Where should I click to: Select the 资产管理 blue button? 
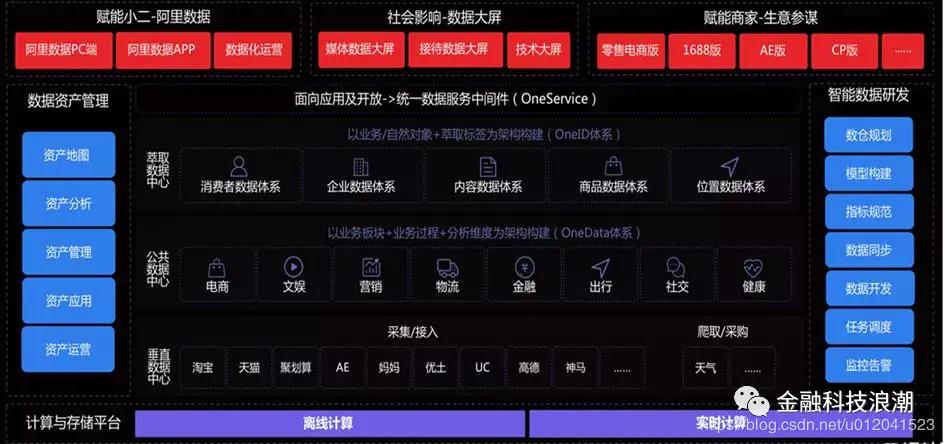click(68, 252)
